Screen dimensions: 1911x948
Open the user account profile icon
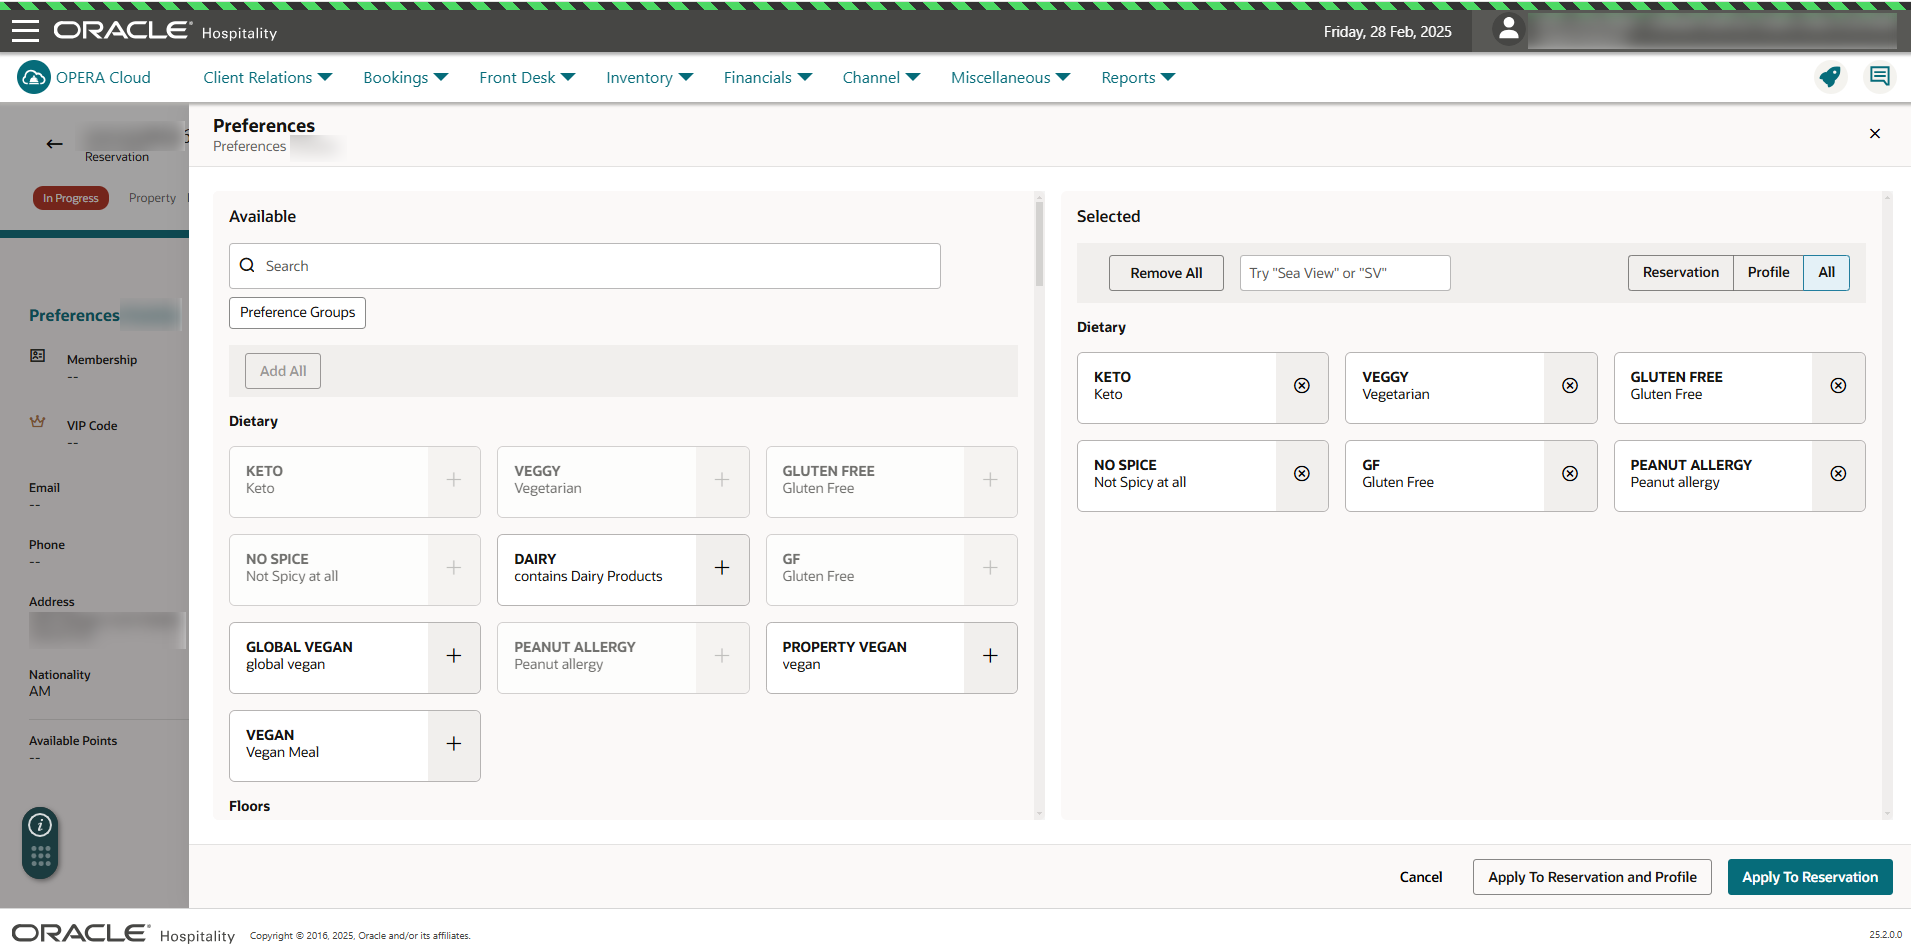(x=1508, y=30)
